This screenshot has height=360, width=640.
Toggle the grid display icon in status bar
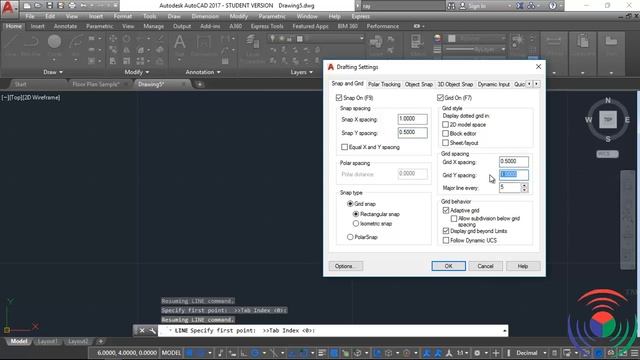pyautogui.click(x=189, y=353)
